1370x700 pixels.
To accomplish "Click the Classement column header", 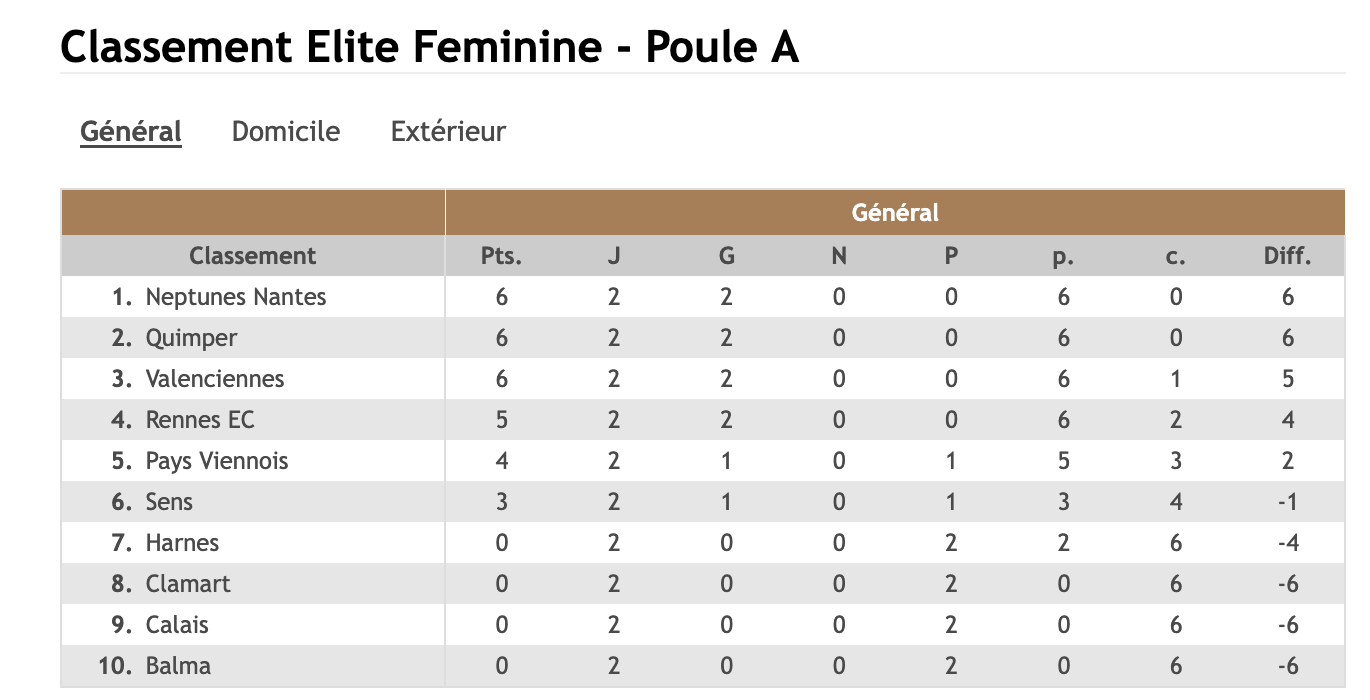I will coord(252,256).
